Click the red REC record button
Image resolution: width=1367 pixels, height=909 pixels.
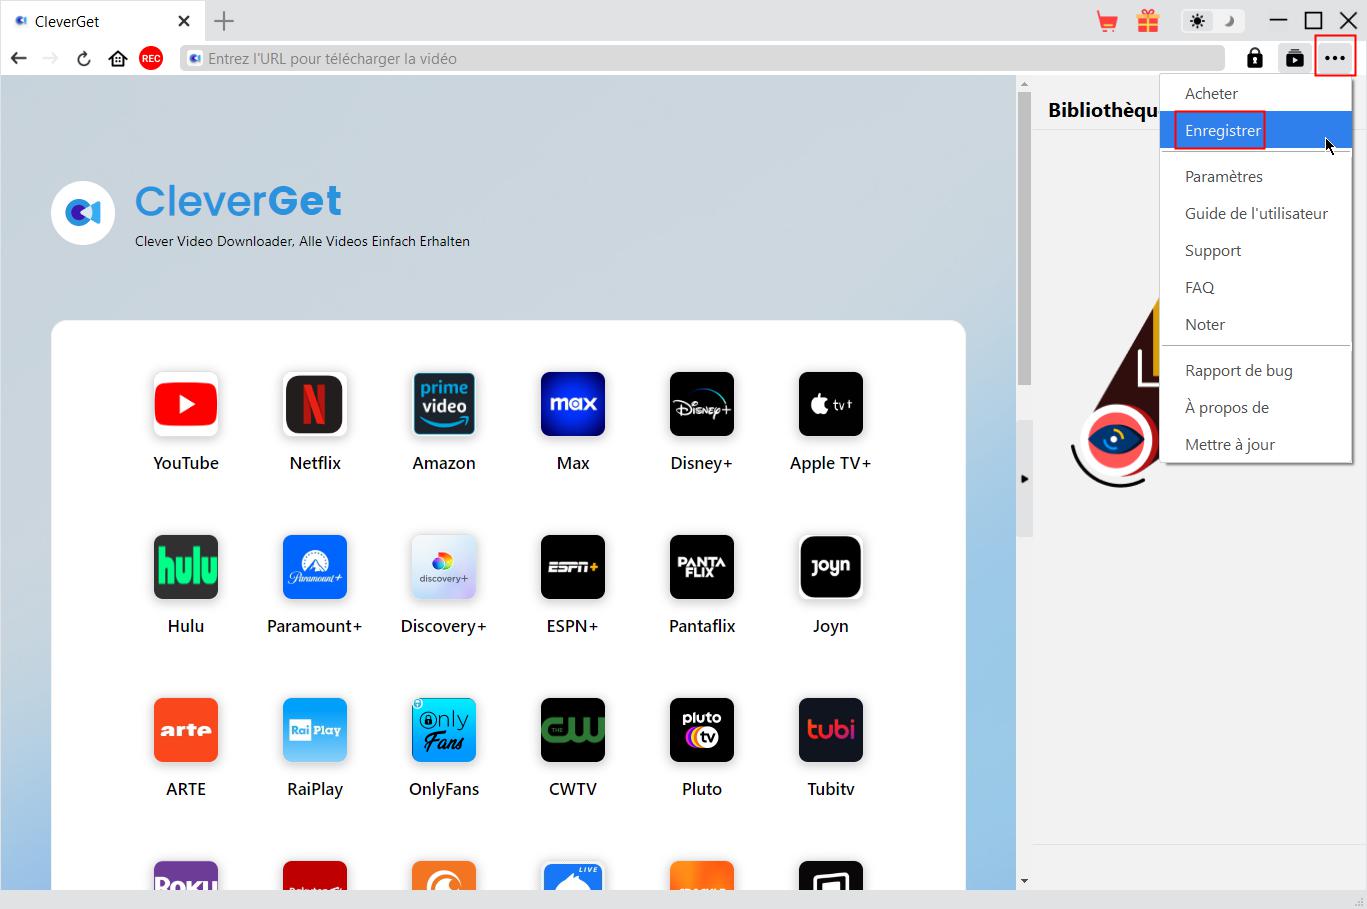(x=151, y=59)
